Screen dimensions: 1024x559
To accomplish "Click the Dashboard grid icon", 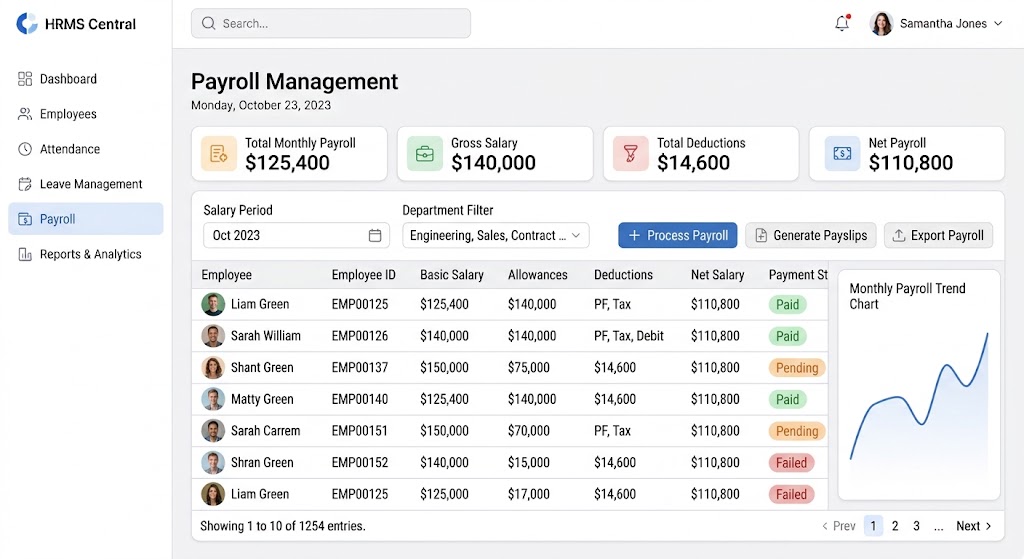I will click(25, 79).
